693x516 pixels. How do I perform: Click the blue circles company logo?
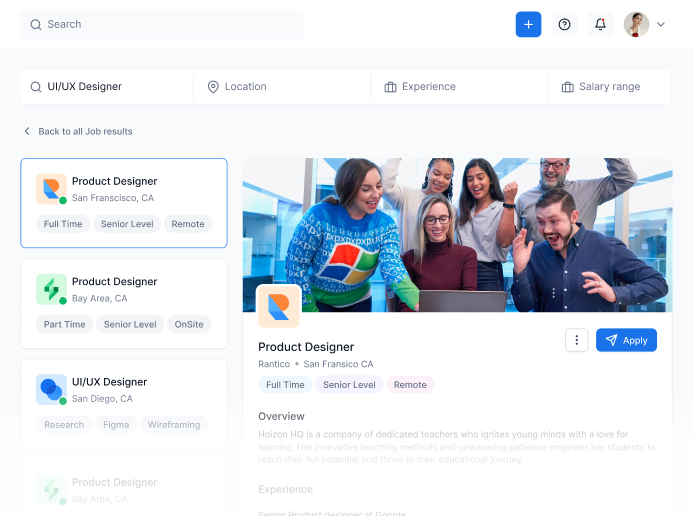51,390
